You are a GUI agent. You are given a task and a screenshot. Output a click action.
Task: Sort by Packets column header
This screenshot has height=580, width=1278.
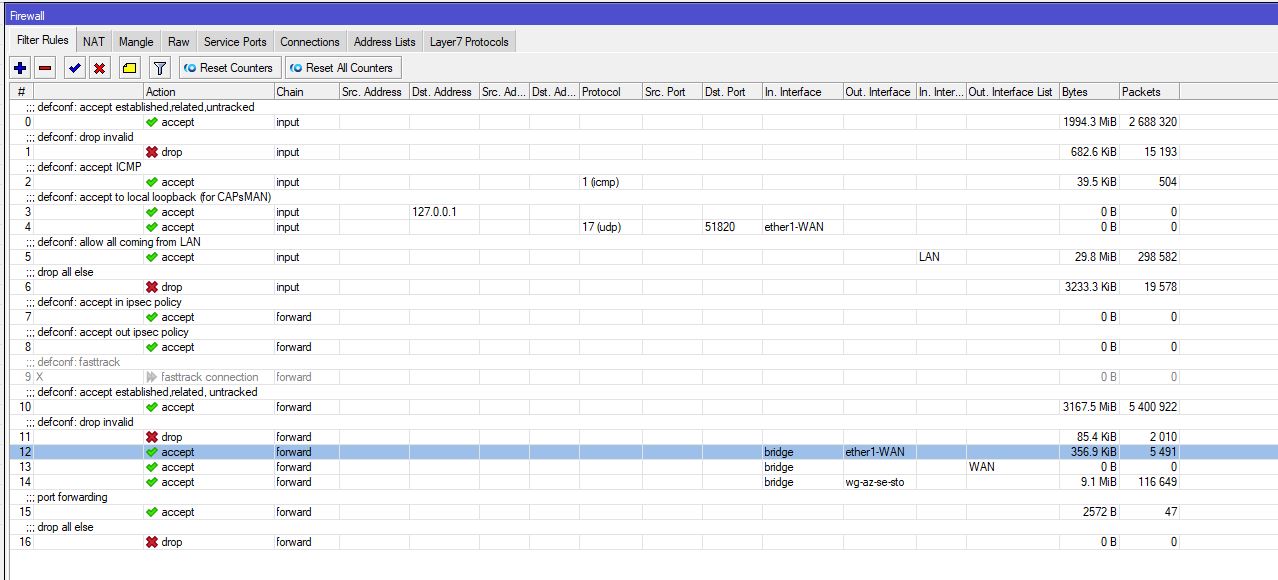(1149, 92)
